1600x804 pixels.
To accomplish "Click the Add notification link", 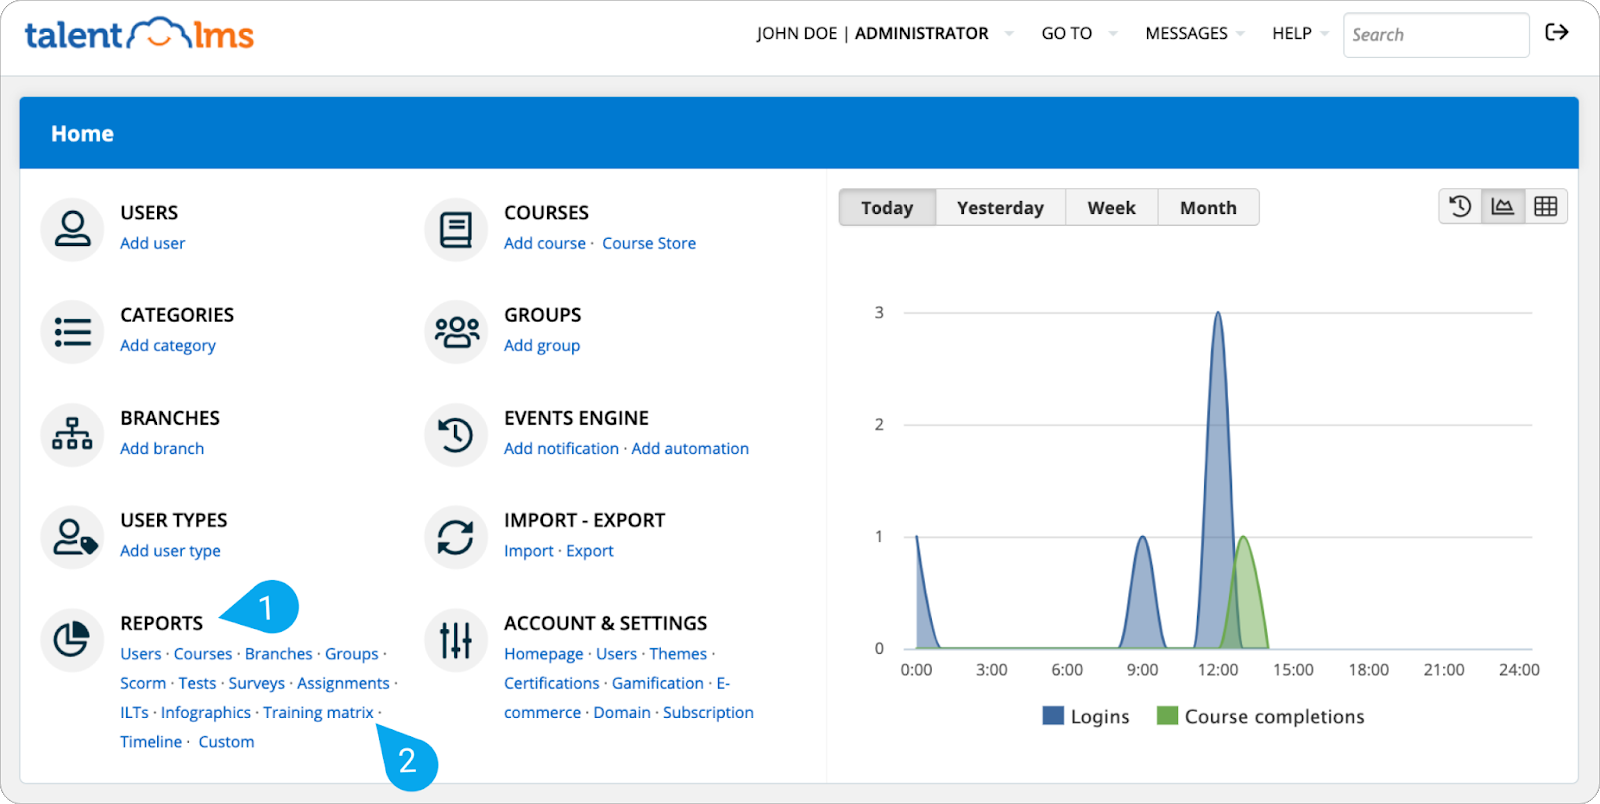I will click(561, 448).
